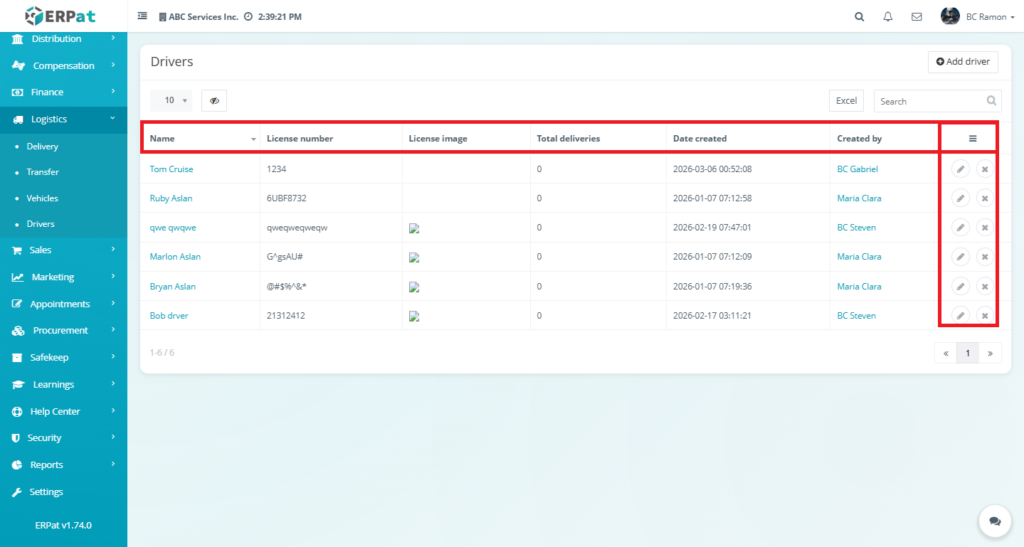Open the messages envelope icon

click(916, 17)
